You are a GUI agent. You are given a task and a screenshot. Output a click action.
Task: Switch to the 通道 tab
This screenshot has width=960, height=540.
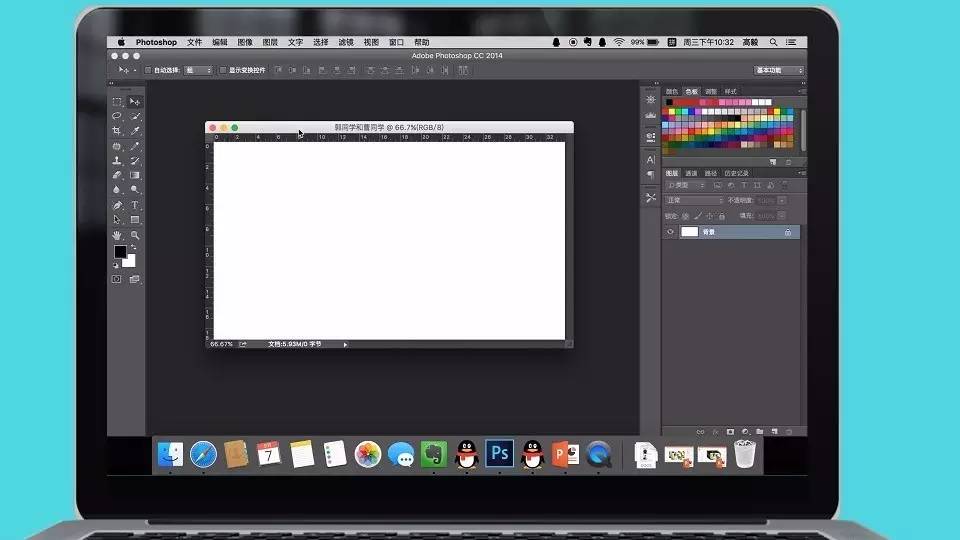pyautogui.click(x=691, y=173)
